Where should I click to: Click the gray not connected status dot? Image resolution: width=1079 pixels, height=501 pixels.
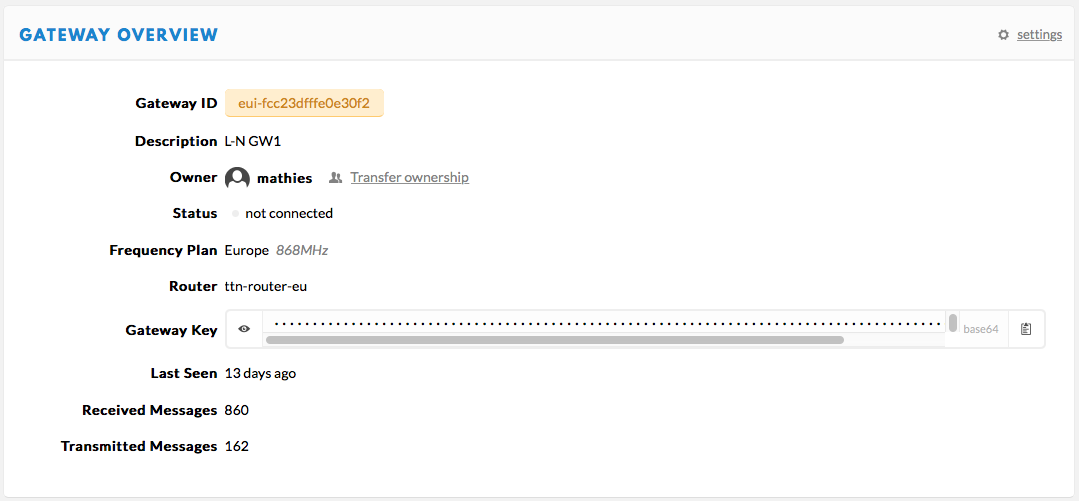(x=235, y=214)
